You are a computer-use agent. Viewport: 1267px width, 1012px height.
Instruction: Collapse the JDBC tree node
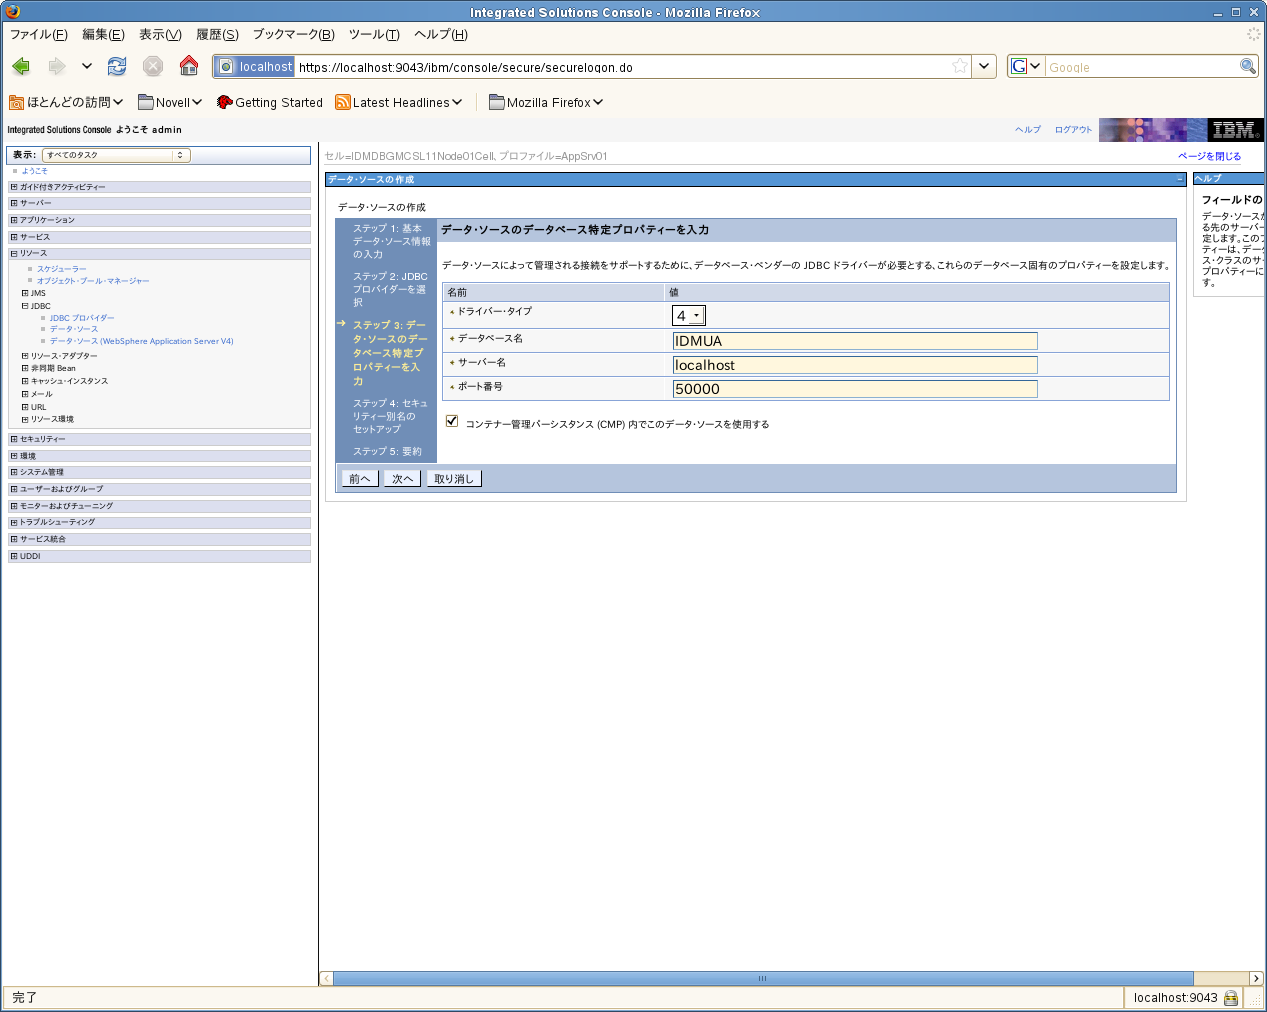point(25,306)
